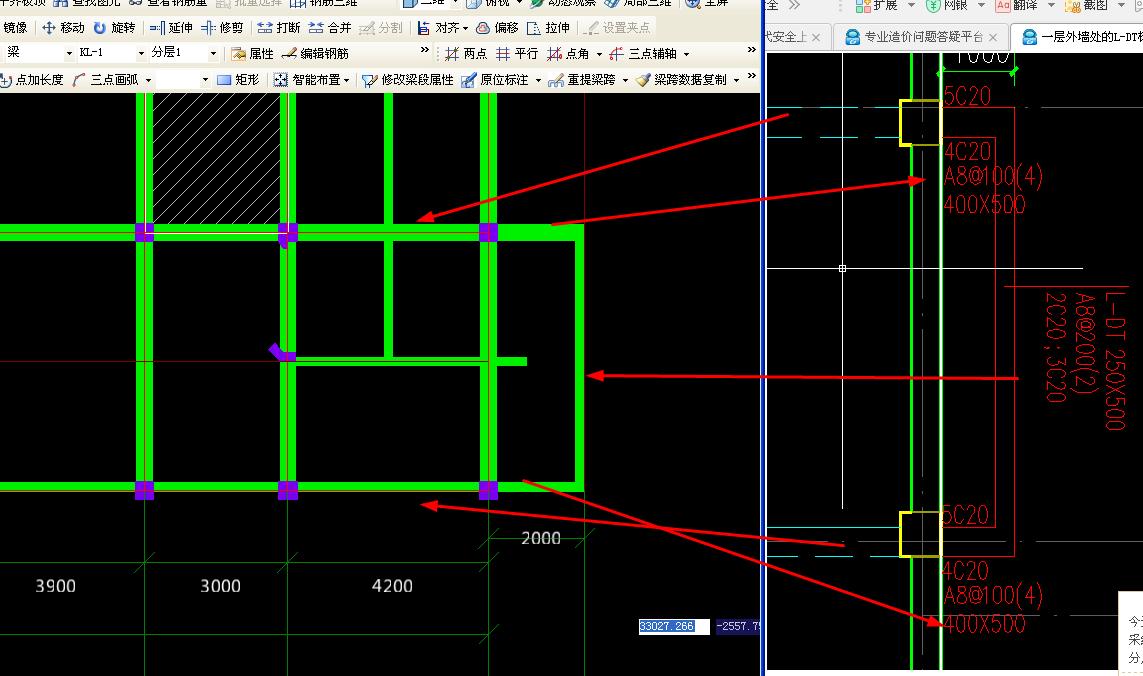Screen dimensions: 1143x676
Task: Select the Two-Point (两点) axis tool
Action: tap(465, 53)
